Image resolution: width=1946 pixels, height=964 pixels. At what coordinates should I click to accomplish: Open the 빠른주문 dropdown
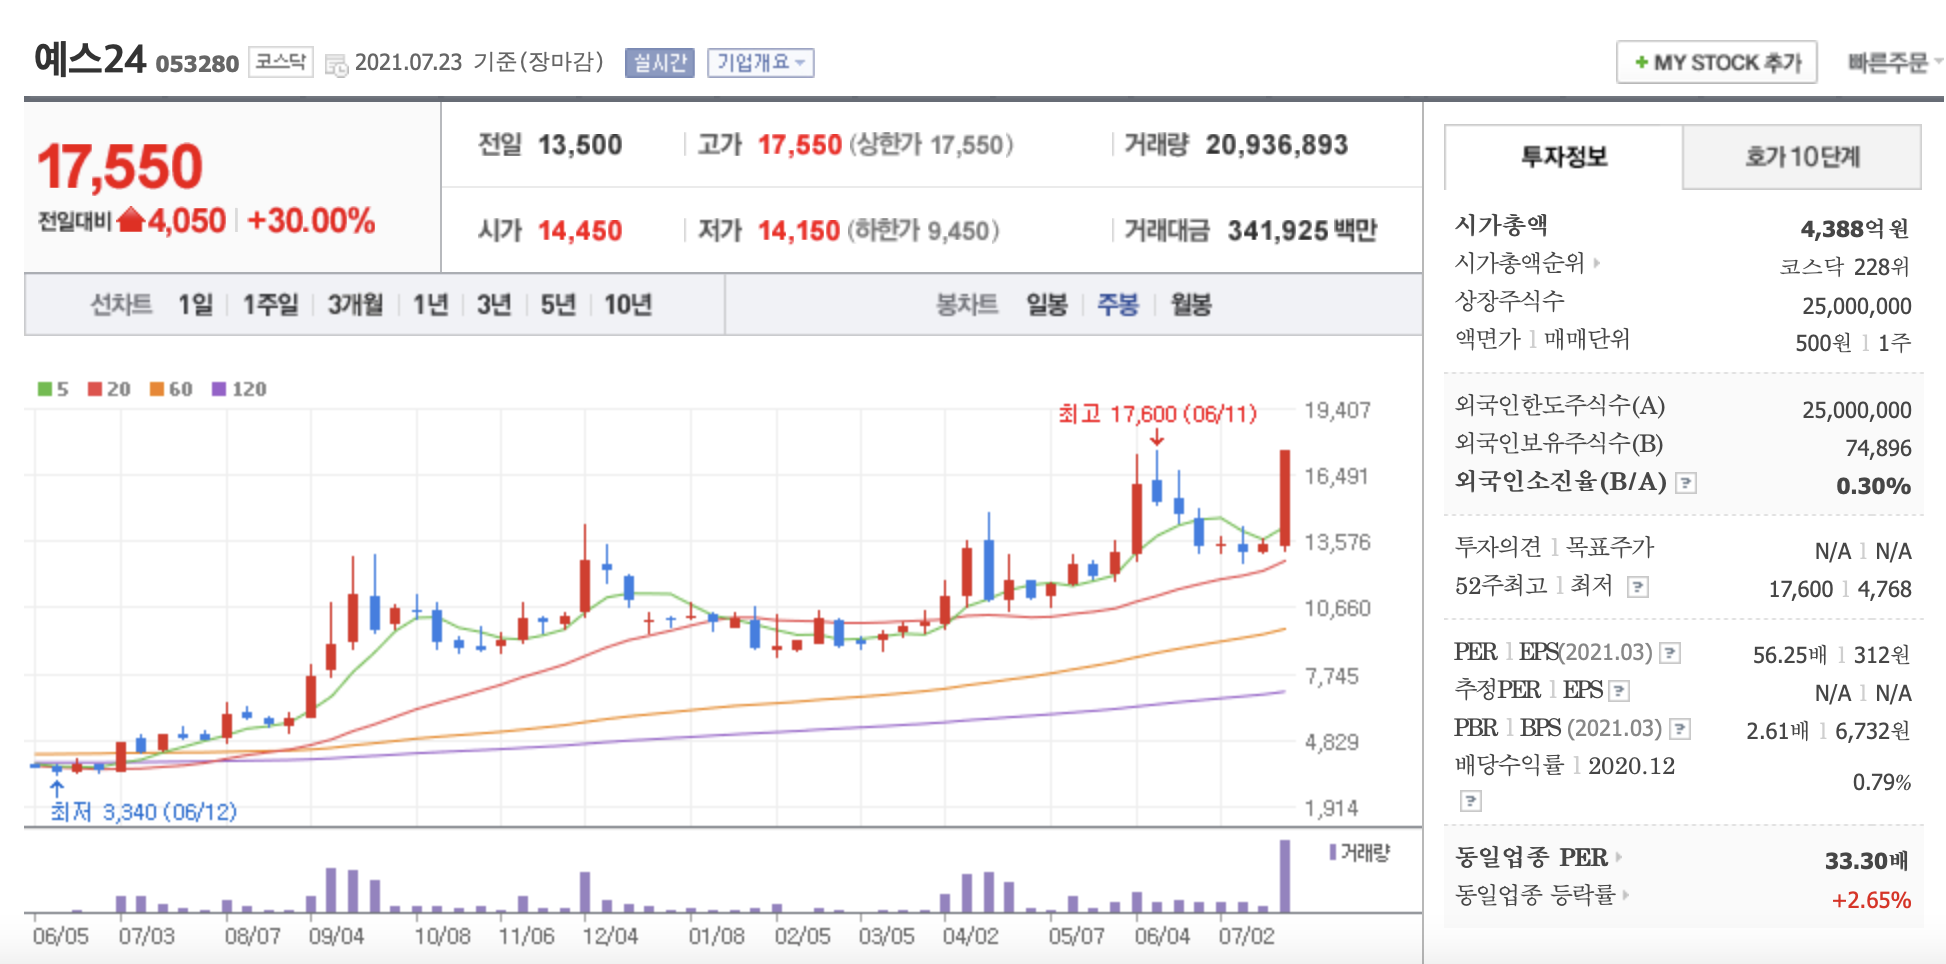coord(1893,63)
